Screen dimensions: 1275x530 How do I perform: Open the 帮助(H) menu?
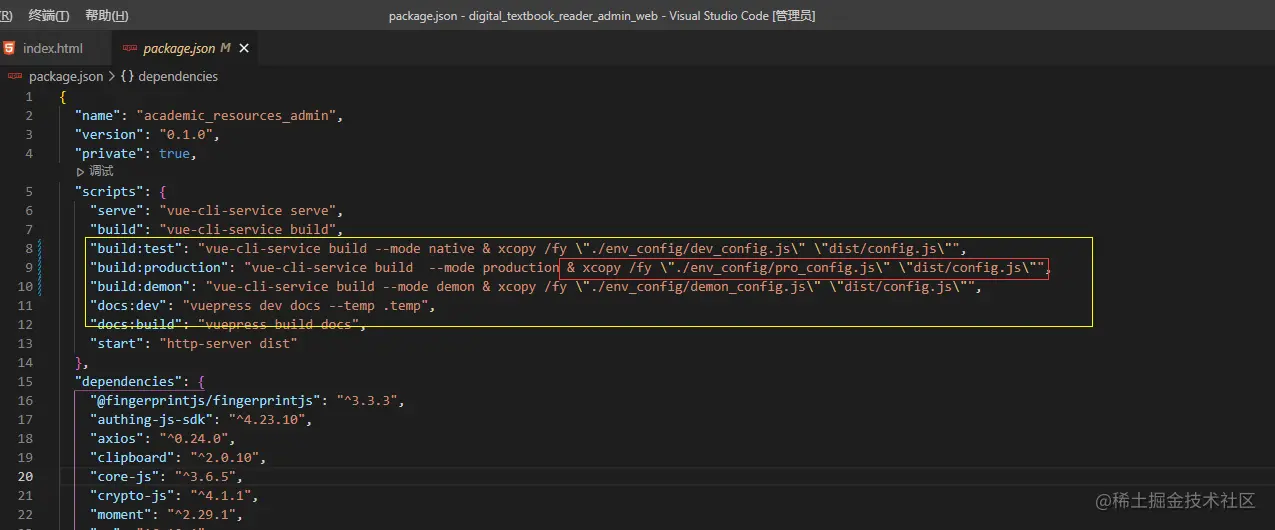click(107, 16)
